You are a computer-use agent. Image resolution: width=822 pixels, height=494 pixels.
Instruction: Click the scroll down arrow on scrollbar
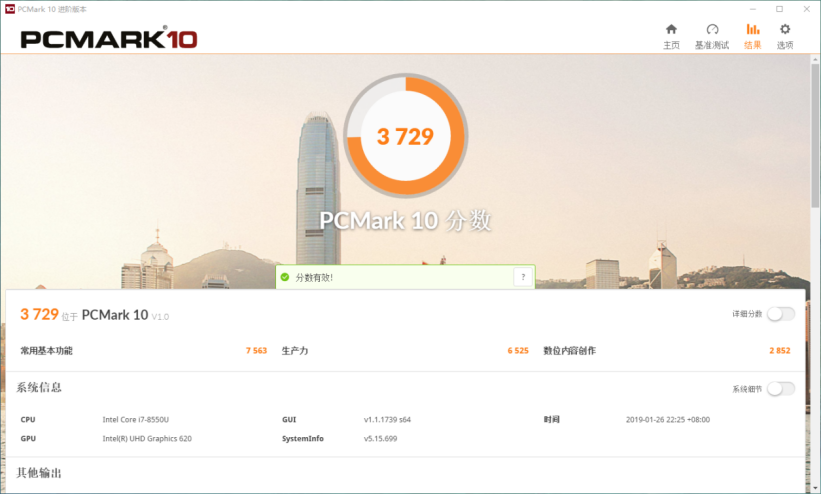click(x=815, y=488)
